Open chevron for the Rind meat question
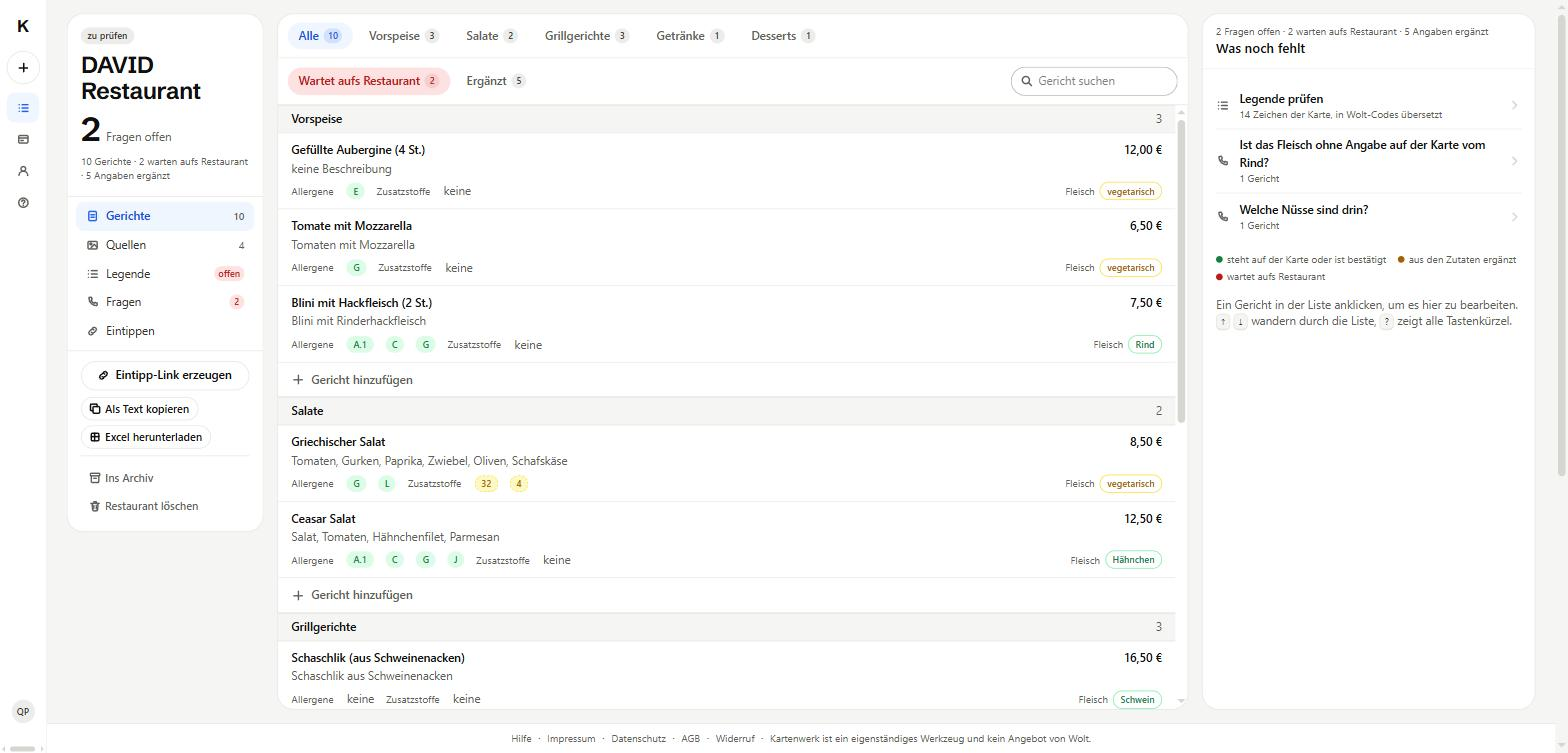This screenshot has width=1568, height=753. tap(1514, 161)
